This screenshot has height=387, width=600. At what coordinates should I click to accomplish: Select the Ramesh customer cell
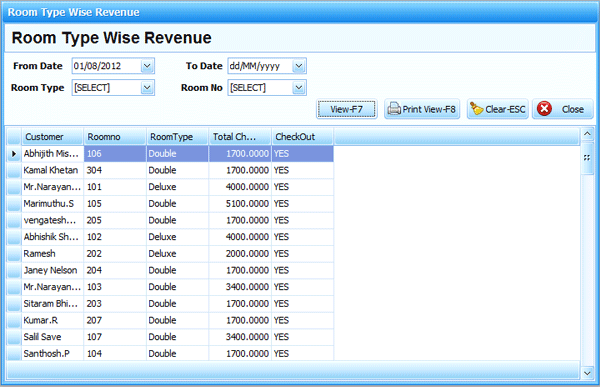click(52, 254)
